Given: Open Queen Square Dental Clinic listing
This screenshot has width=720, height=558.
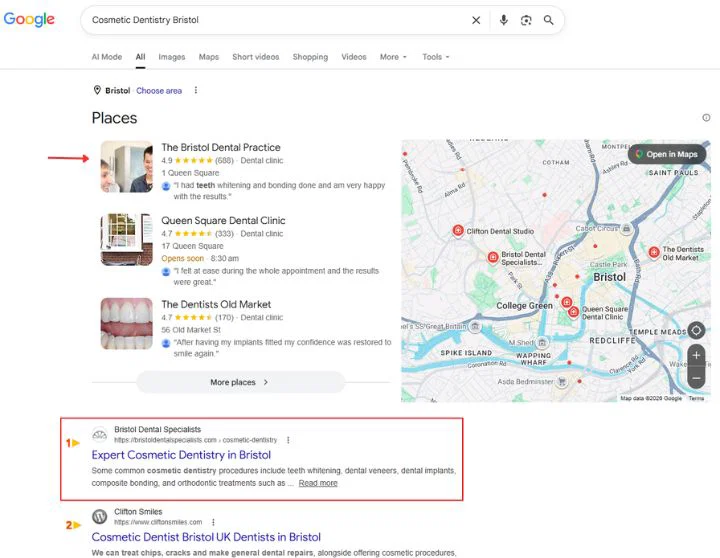Looking at the screenshot, I should pyautogui.click(x=223, y=220).
